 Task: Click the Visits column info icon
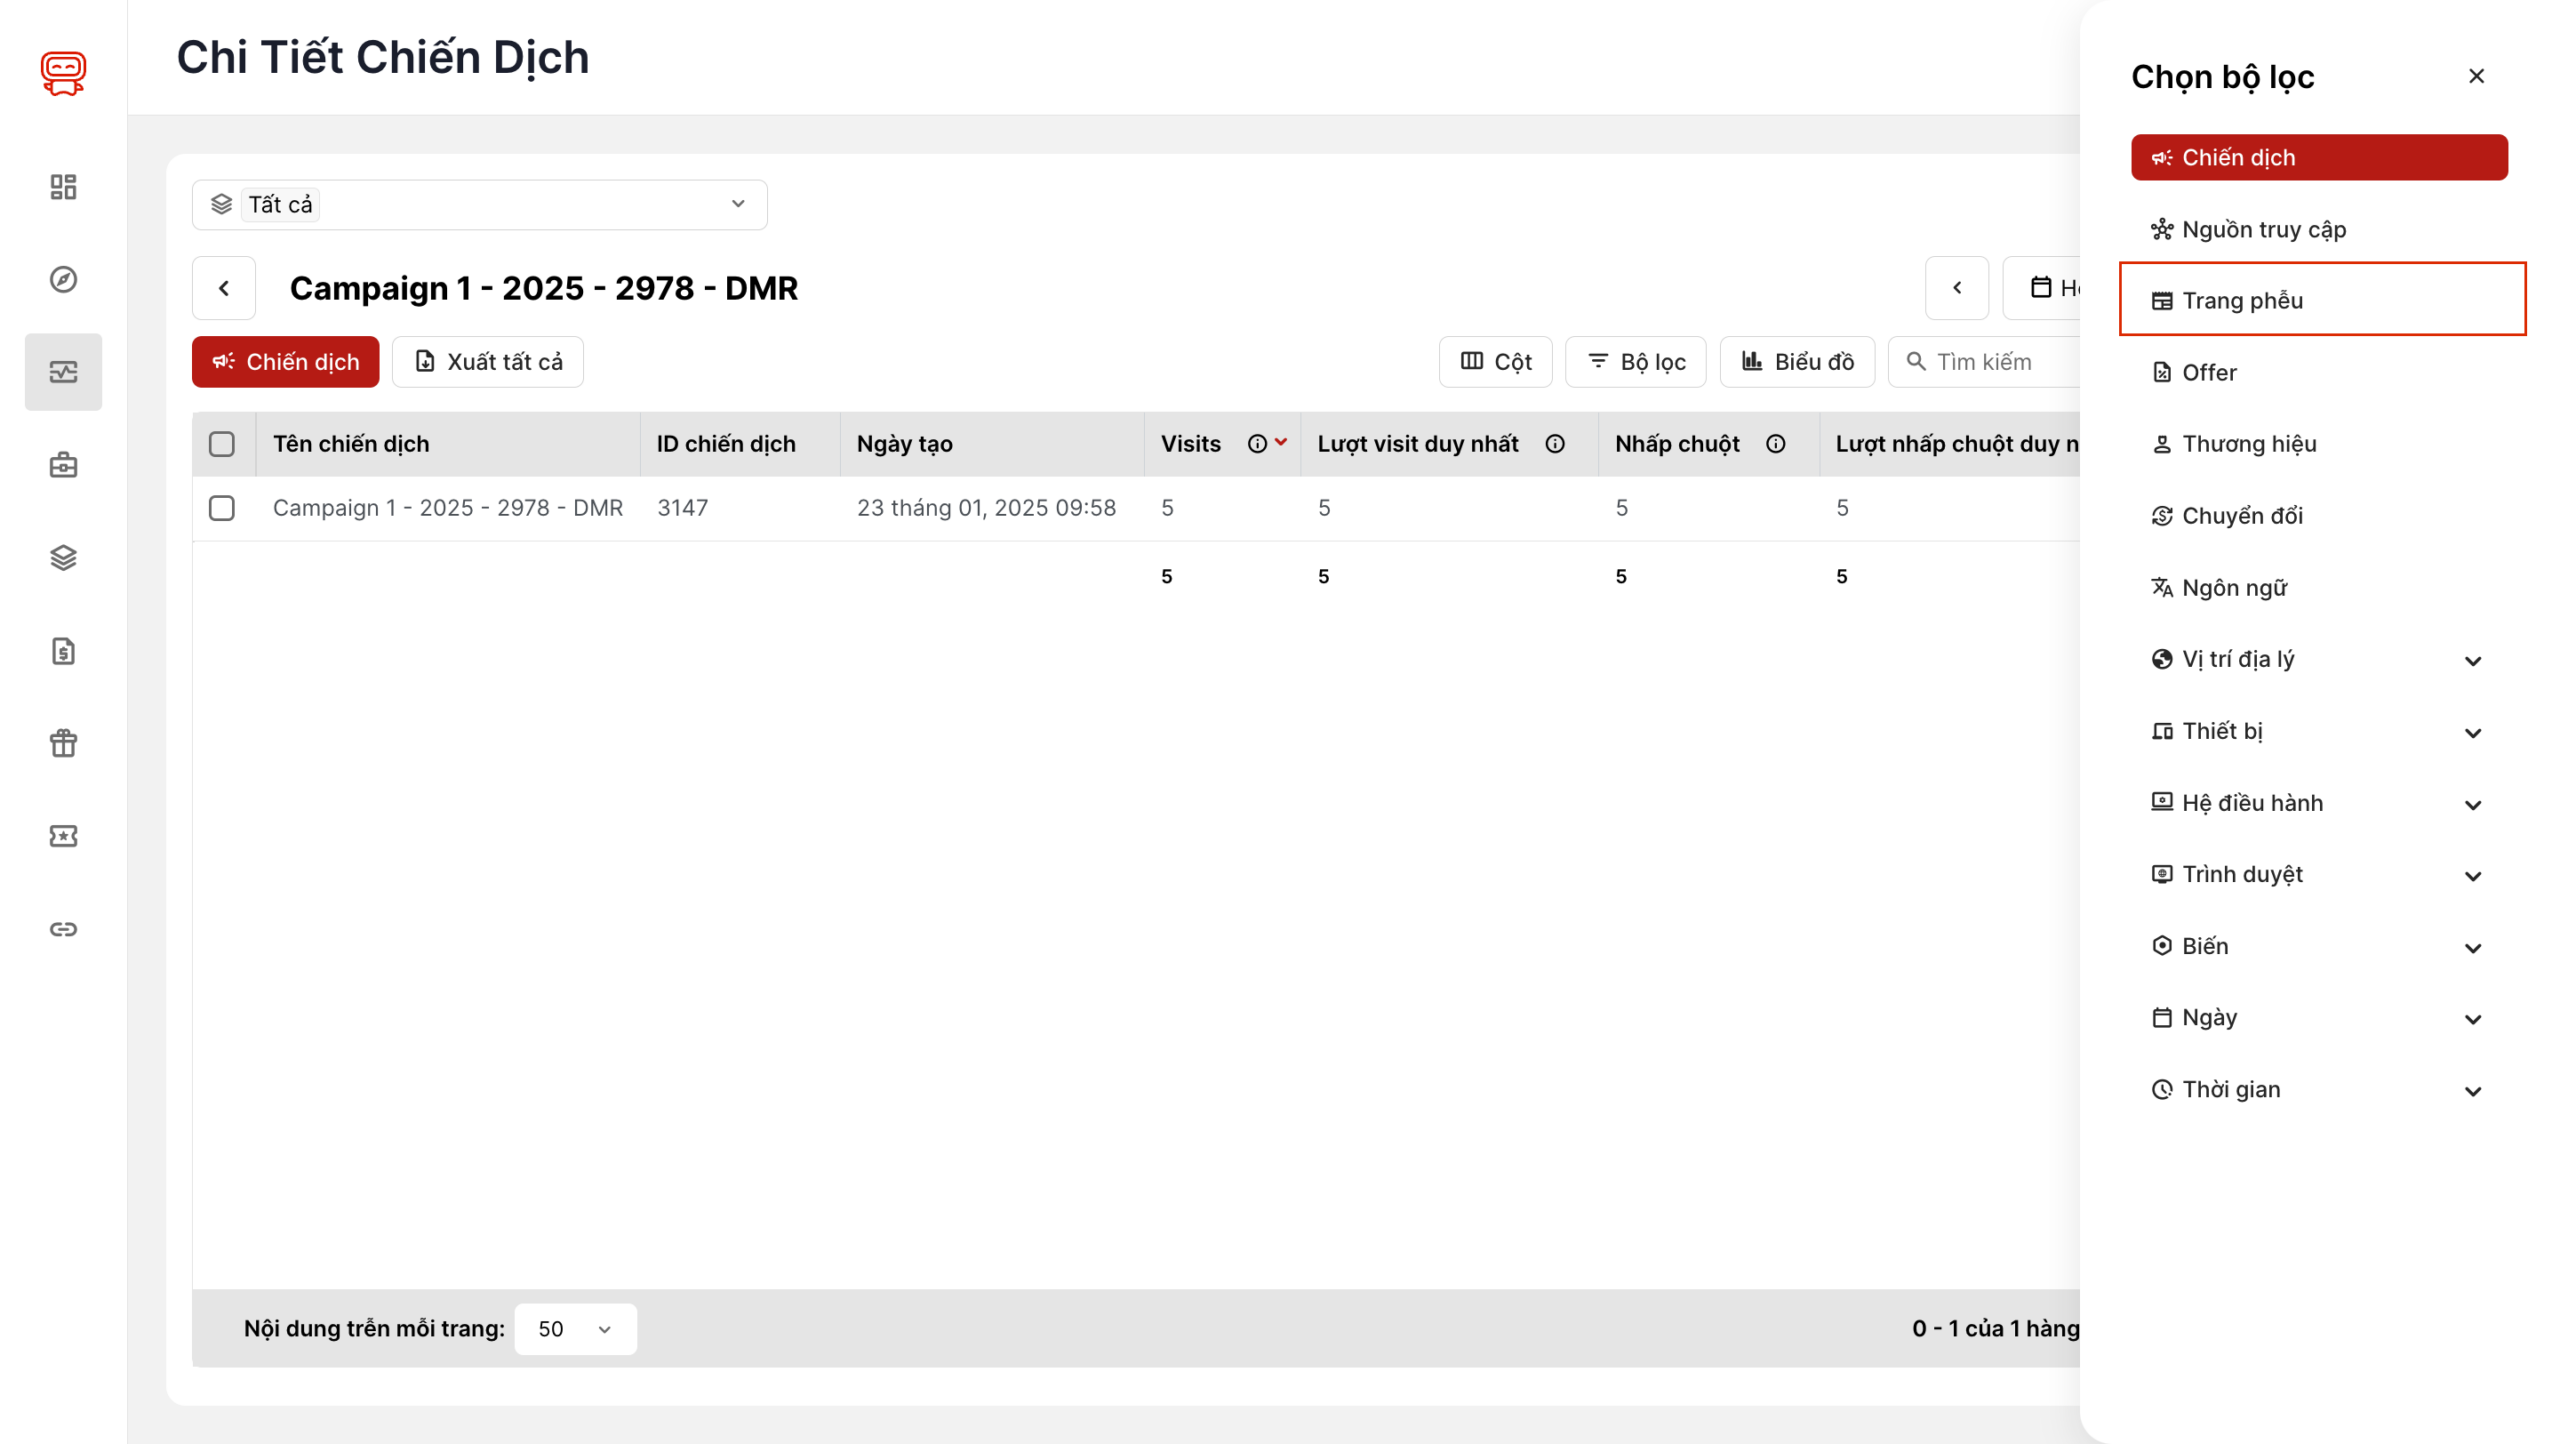pyautogui.click(x=1256, y=444)
